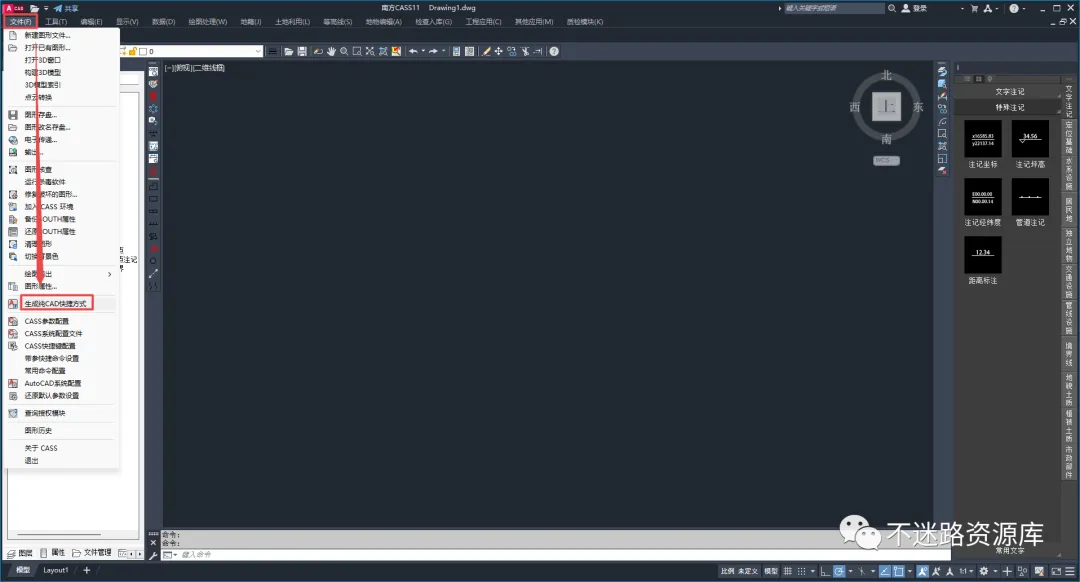Click the zoom magnifier toolbar icon
Screen dimensions: 1080x582
tap(344, 52)
